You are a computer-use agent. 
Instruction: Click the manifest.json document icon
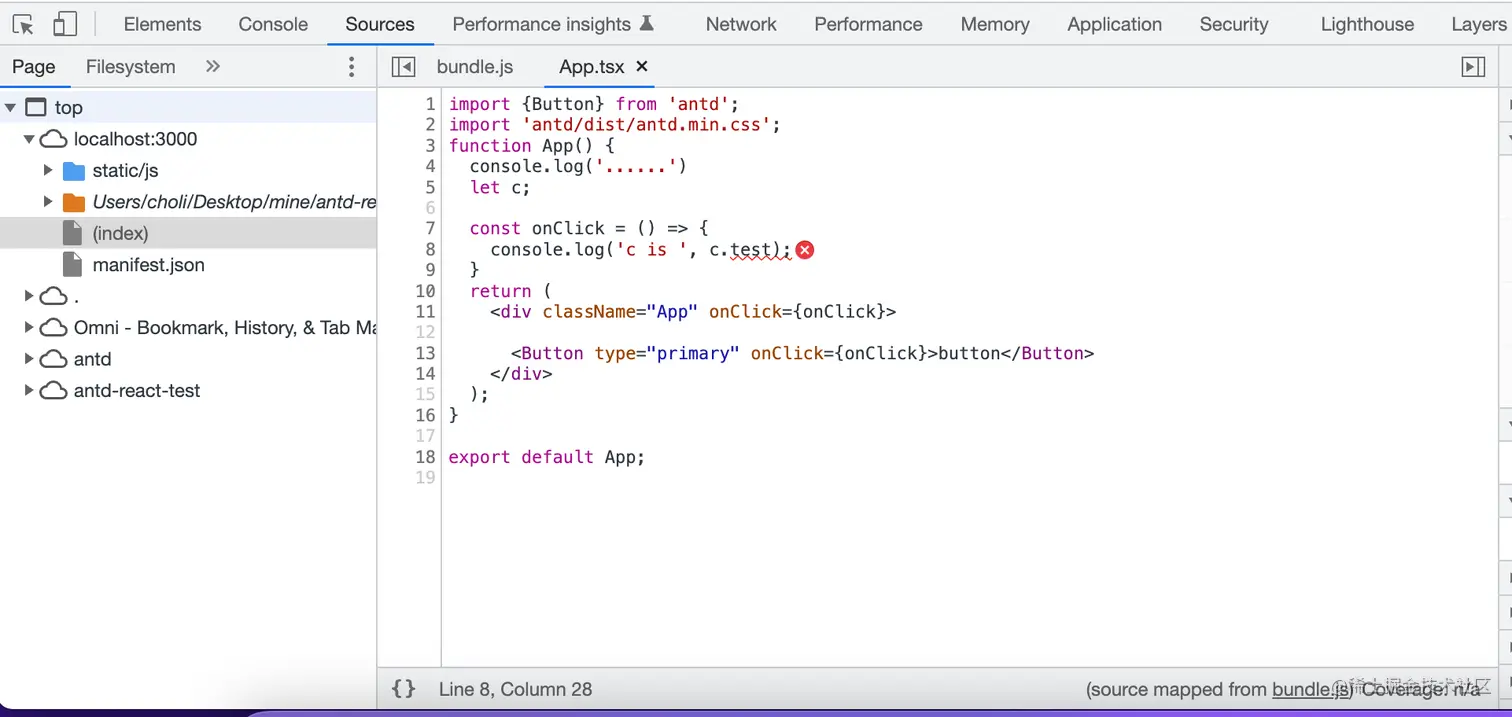point(72,265)
